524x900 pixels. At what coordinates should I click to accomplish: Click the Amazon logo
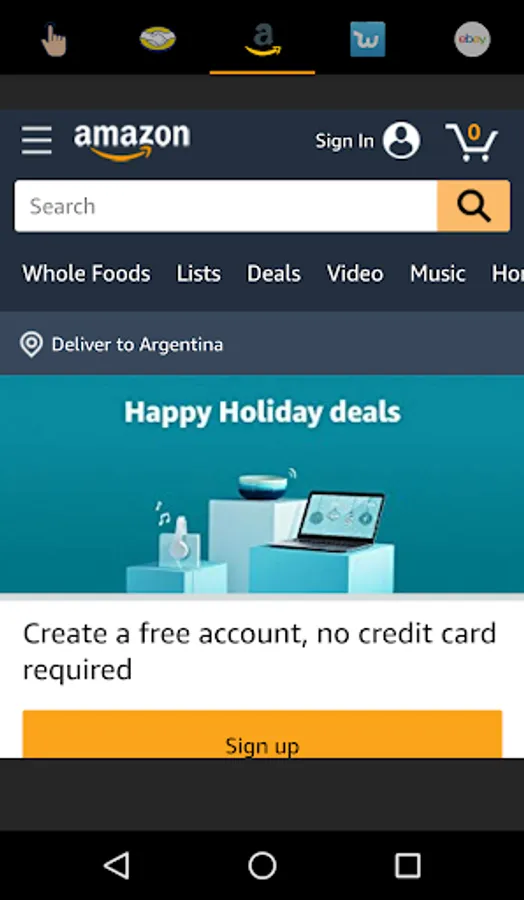coord(132,141)
